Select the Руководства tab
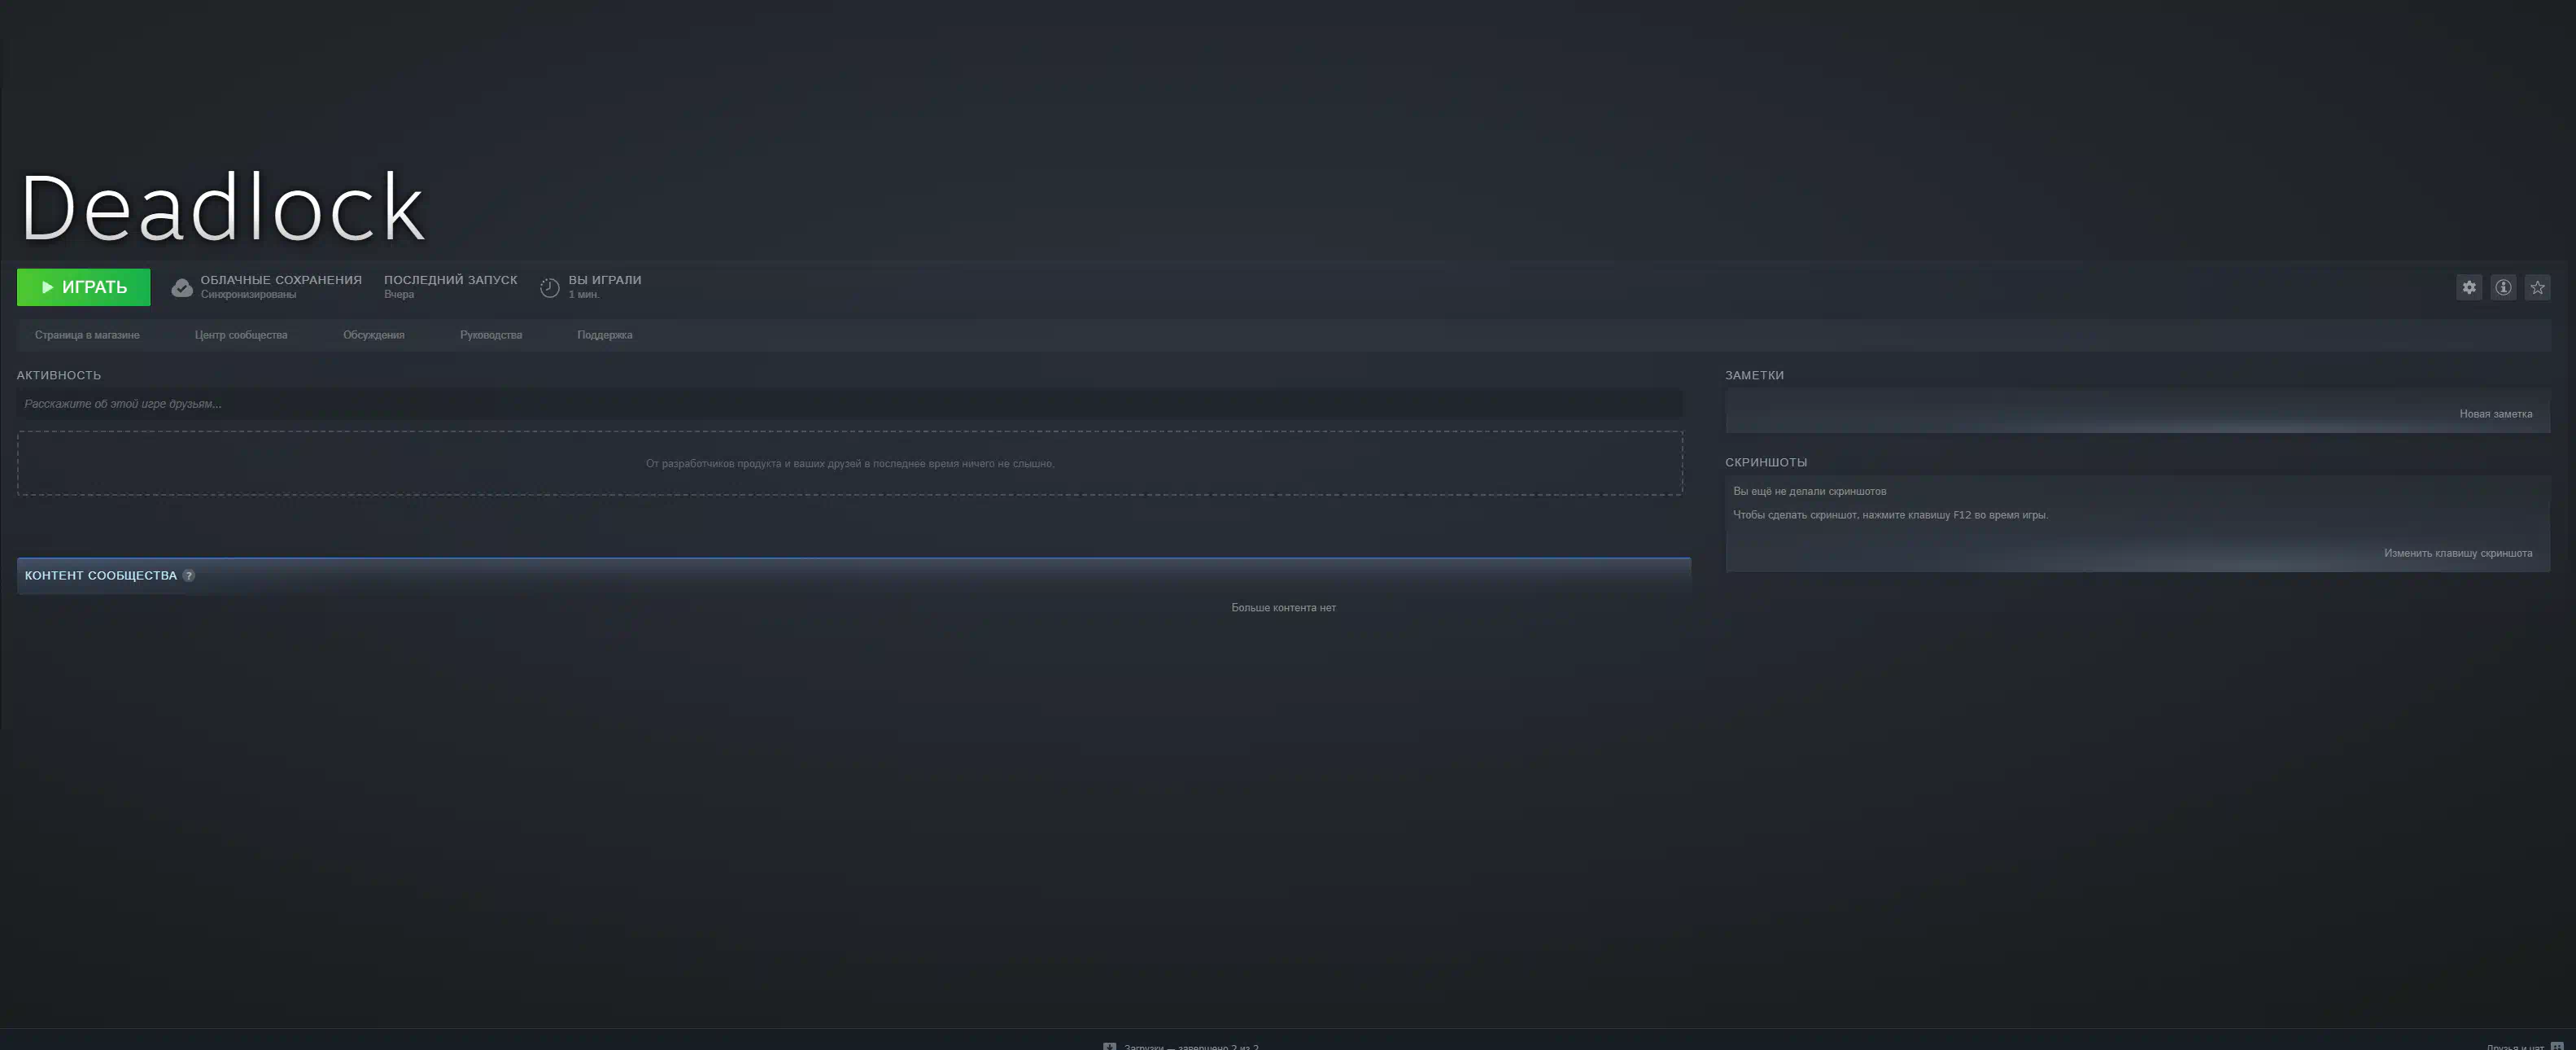Viewport: 2576px width, 1050px height. (x=491, y=335)
